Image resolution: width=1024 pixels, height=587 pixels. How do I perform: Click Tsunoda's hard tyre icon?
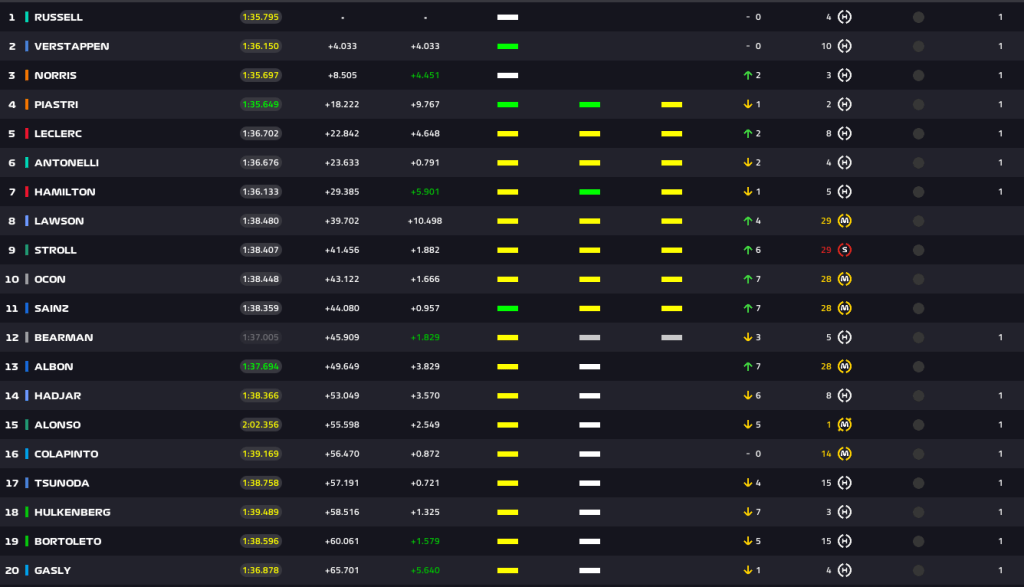844,483
